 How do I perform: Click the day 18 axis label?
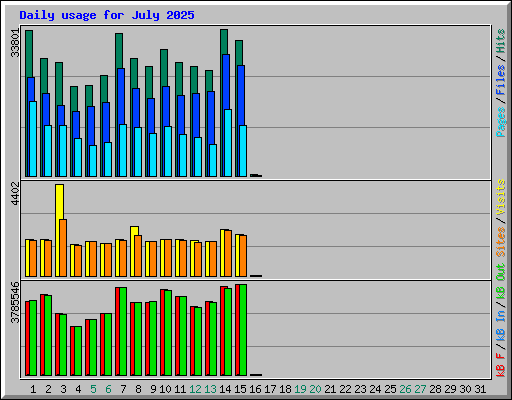[285, 389]
